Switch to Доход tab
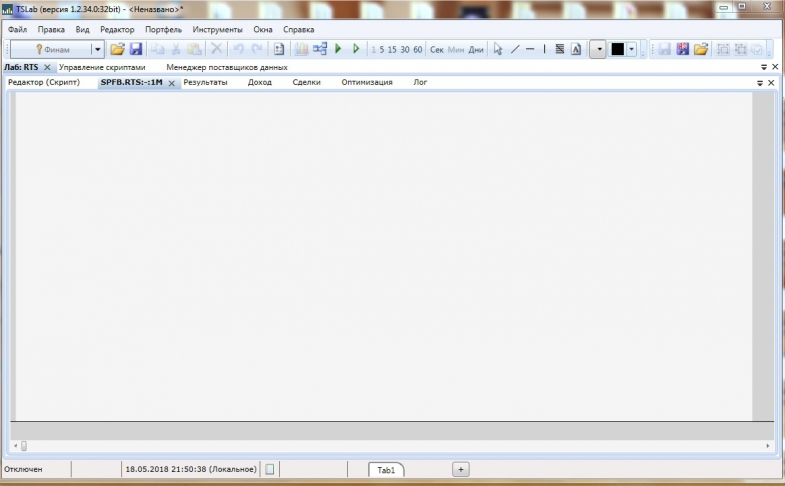785x486 pixels. tap(260, 82)
